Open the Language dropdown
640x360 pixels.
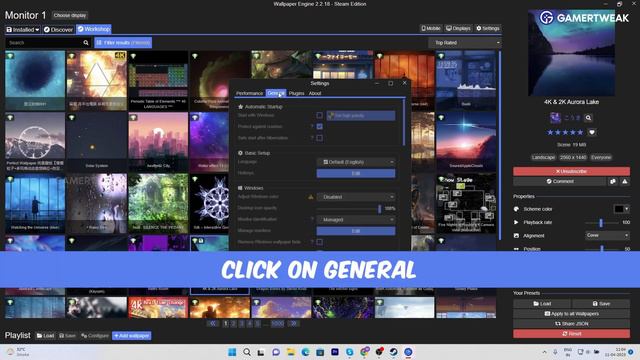click(356, 162)
